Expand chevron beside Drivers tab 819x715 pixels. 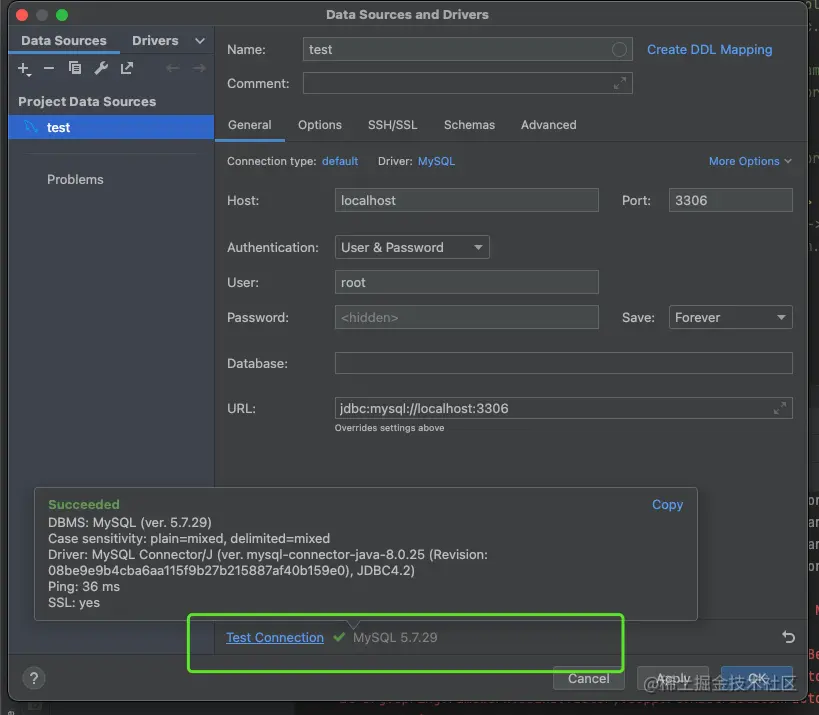200,41
